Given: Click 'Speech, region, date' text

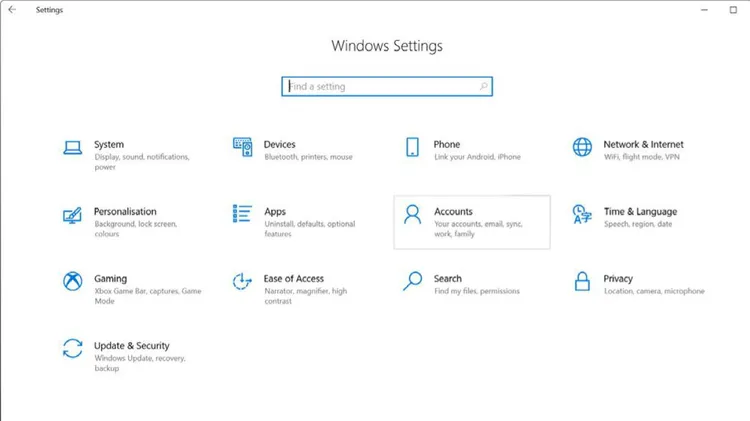Looking at the screenshot, I should 638,224.
